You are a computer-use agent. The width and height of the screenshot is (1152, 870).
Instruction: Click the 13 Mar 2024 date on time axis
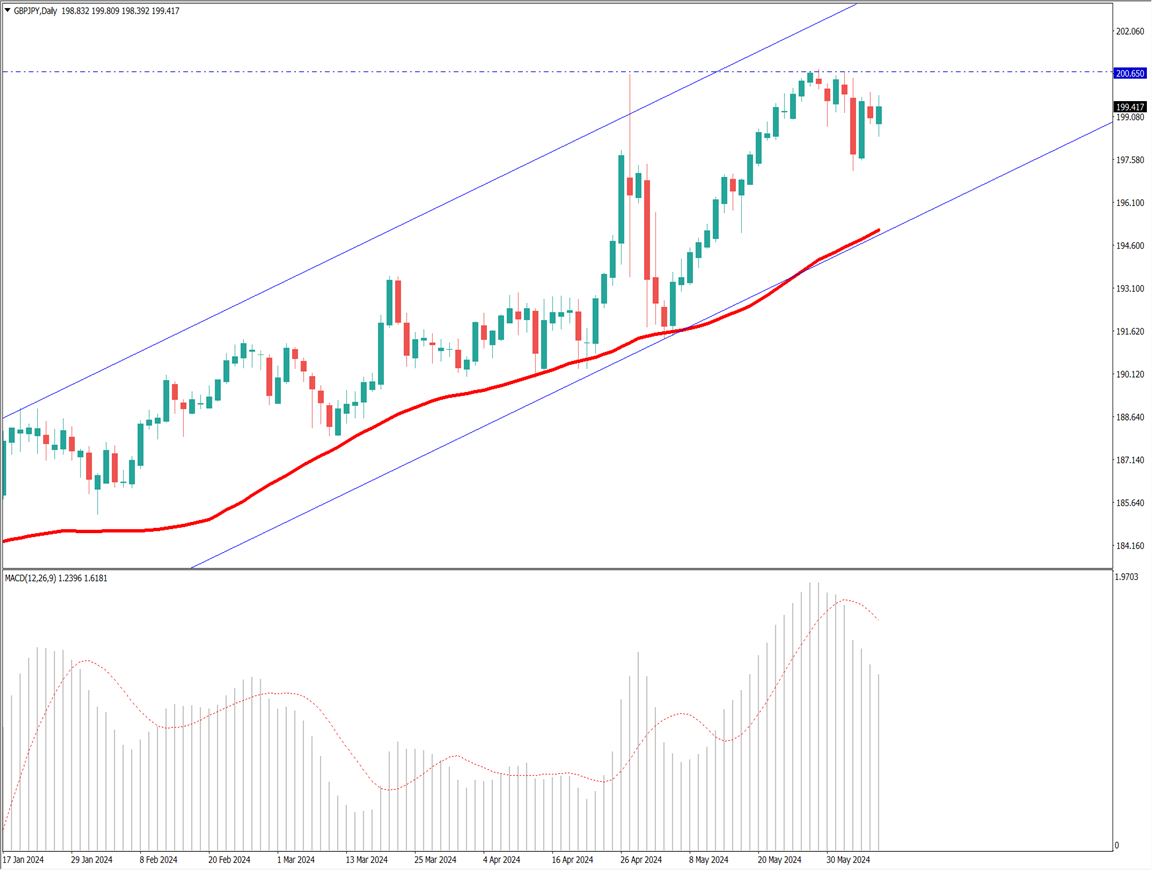364,859
